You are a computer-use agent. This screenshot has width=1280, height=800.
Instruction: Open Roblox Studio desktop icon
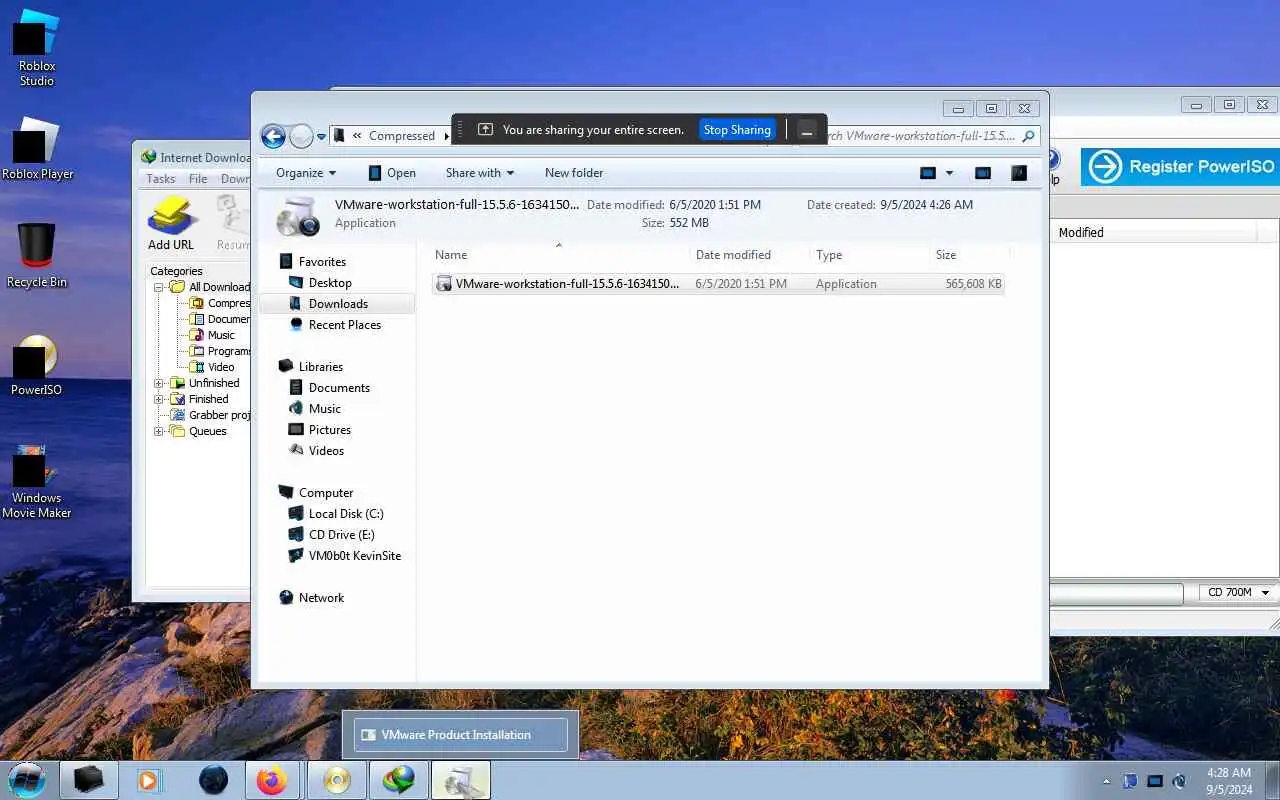37,50
